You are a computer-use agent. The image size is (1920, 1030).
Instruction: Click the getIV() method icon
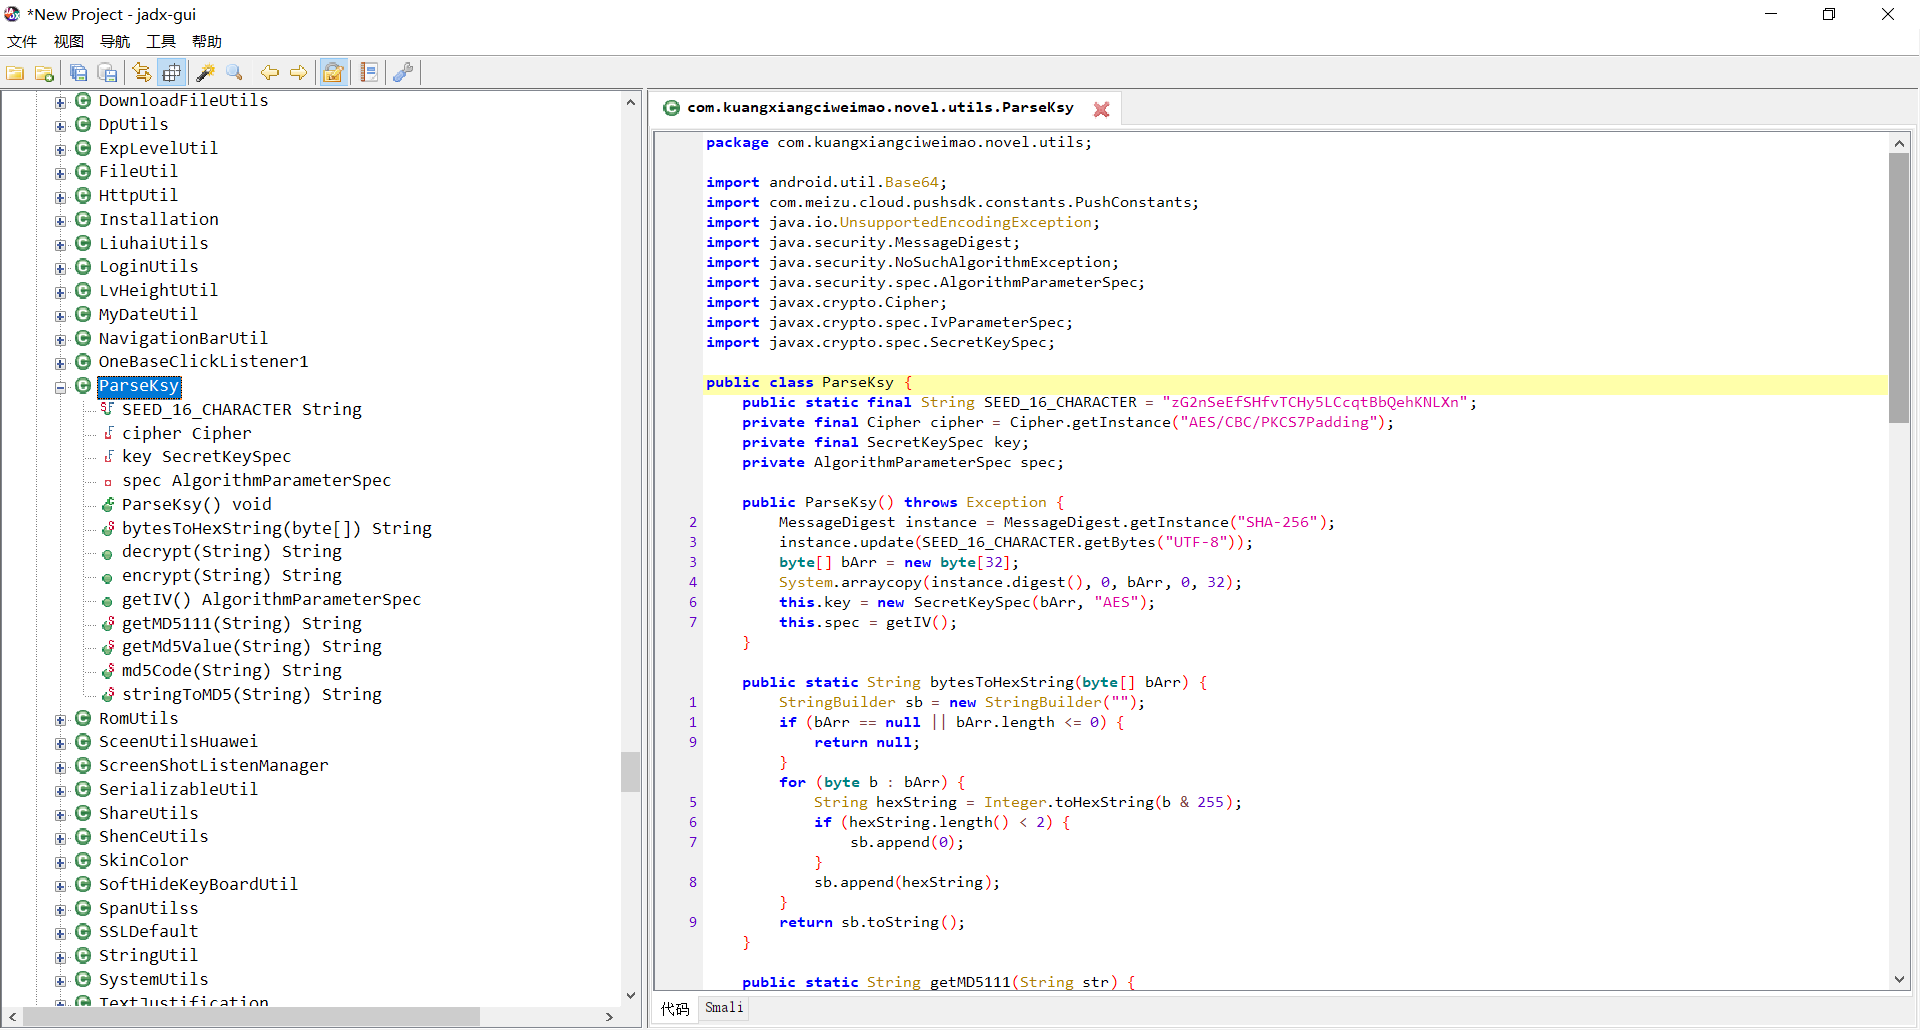tap(107, 601)
